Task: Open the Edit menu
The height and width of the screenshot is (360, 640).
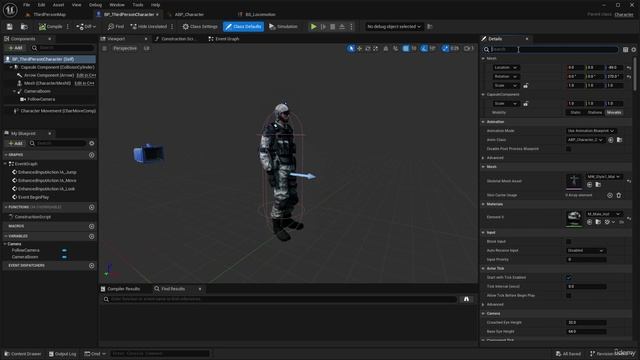Action: coord(41,5)
